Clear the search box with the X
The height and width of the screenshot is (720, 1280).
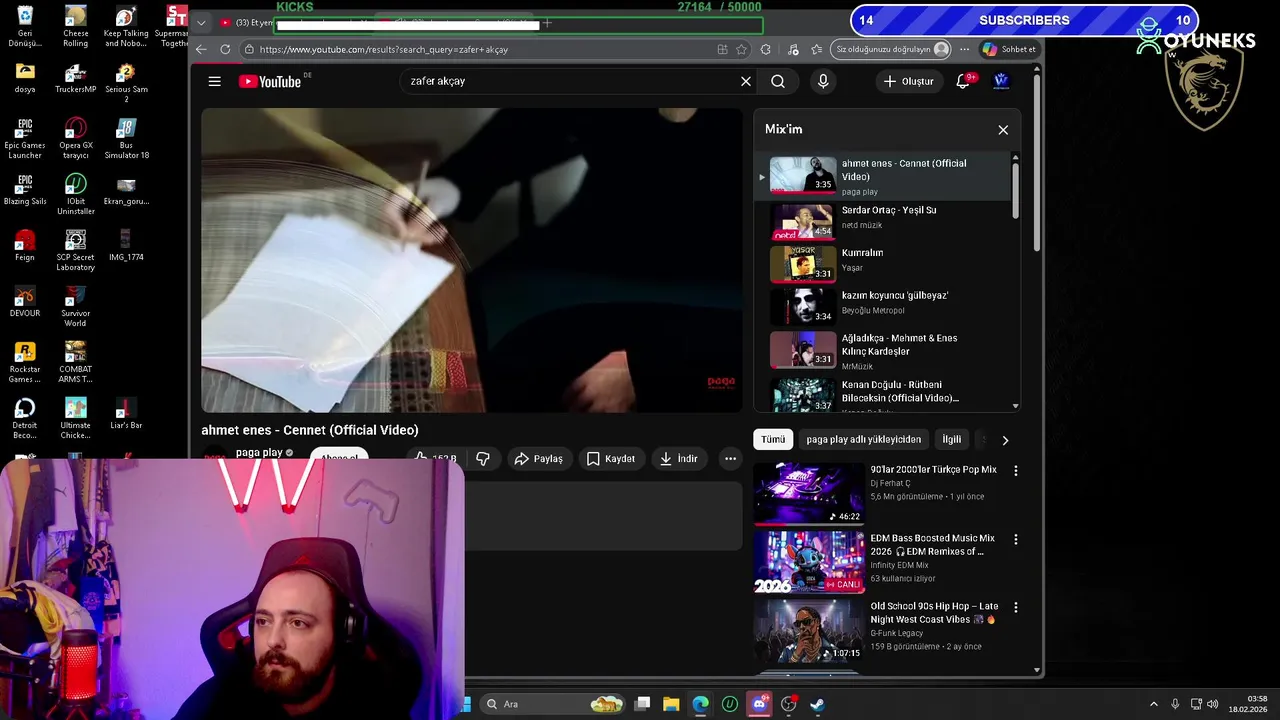(x=745, y=81)
